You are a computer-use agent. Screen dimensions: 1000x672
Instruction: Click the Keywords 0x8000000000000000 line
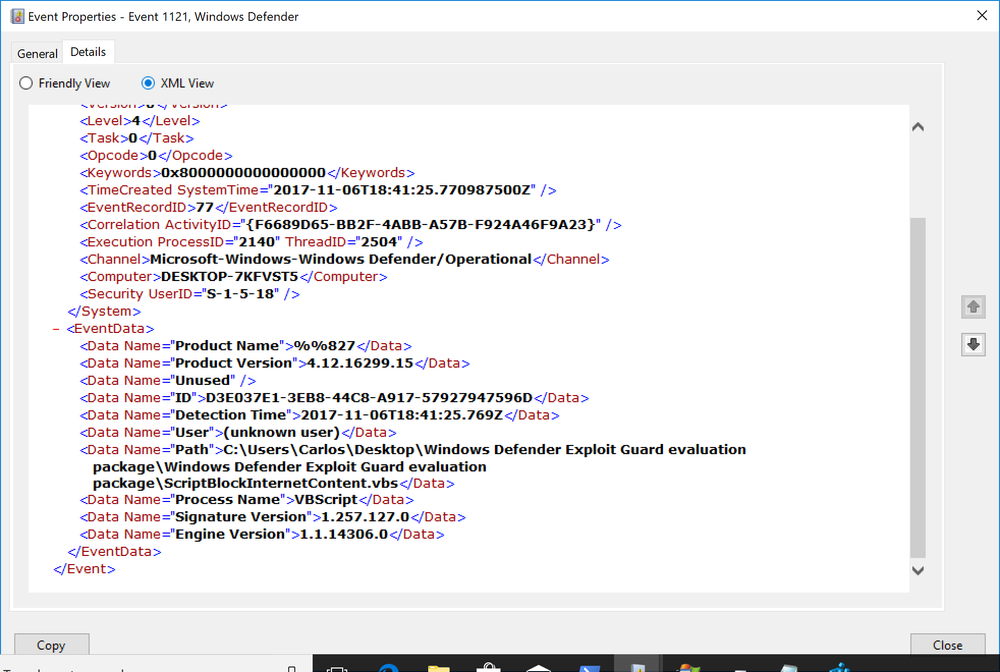(x=247, y=173)
